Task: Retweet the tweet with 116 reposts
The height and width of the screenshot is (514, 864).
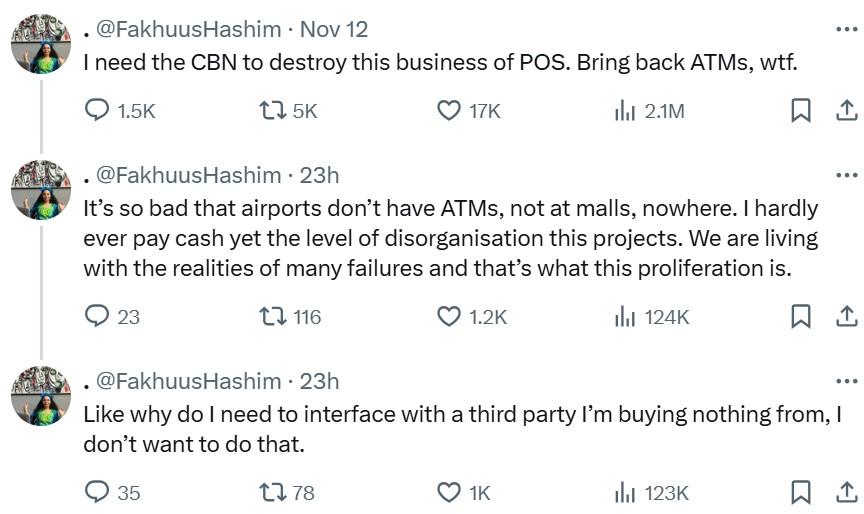Action: [x=271, y=316]
